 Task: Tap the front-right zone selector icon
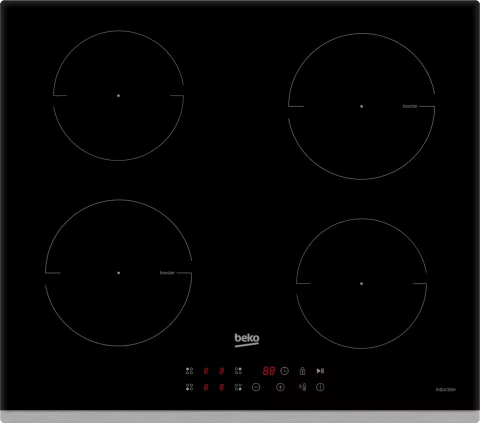pyautogui.click(x=238, y=387)
